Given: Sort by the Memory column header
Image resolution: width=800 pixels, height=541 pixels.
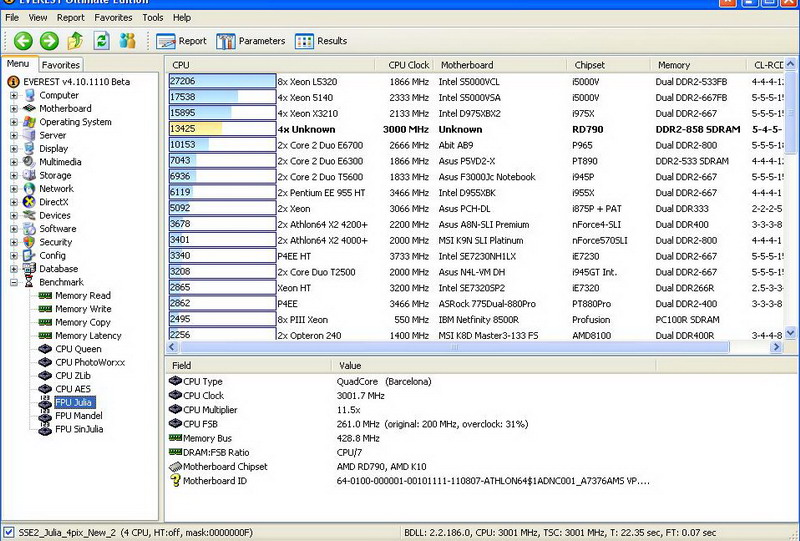Looking at the screenshot, I should pyautogui.click(x=698, y=65).
